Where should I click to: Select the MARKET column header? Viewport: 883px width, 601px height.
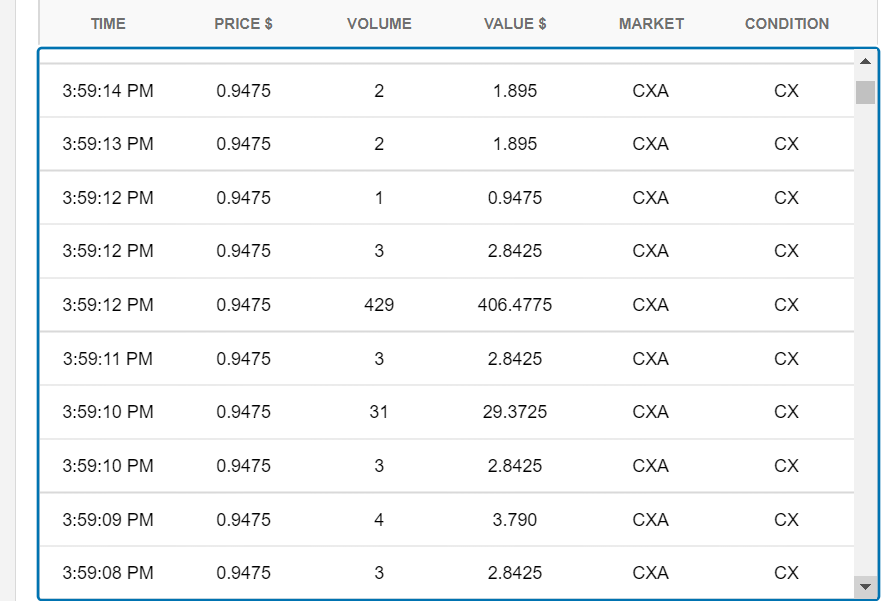point(651,24)
